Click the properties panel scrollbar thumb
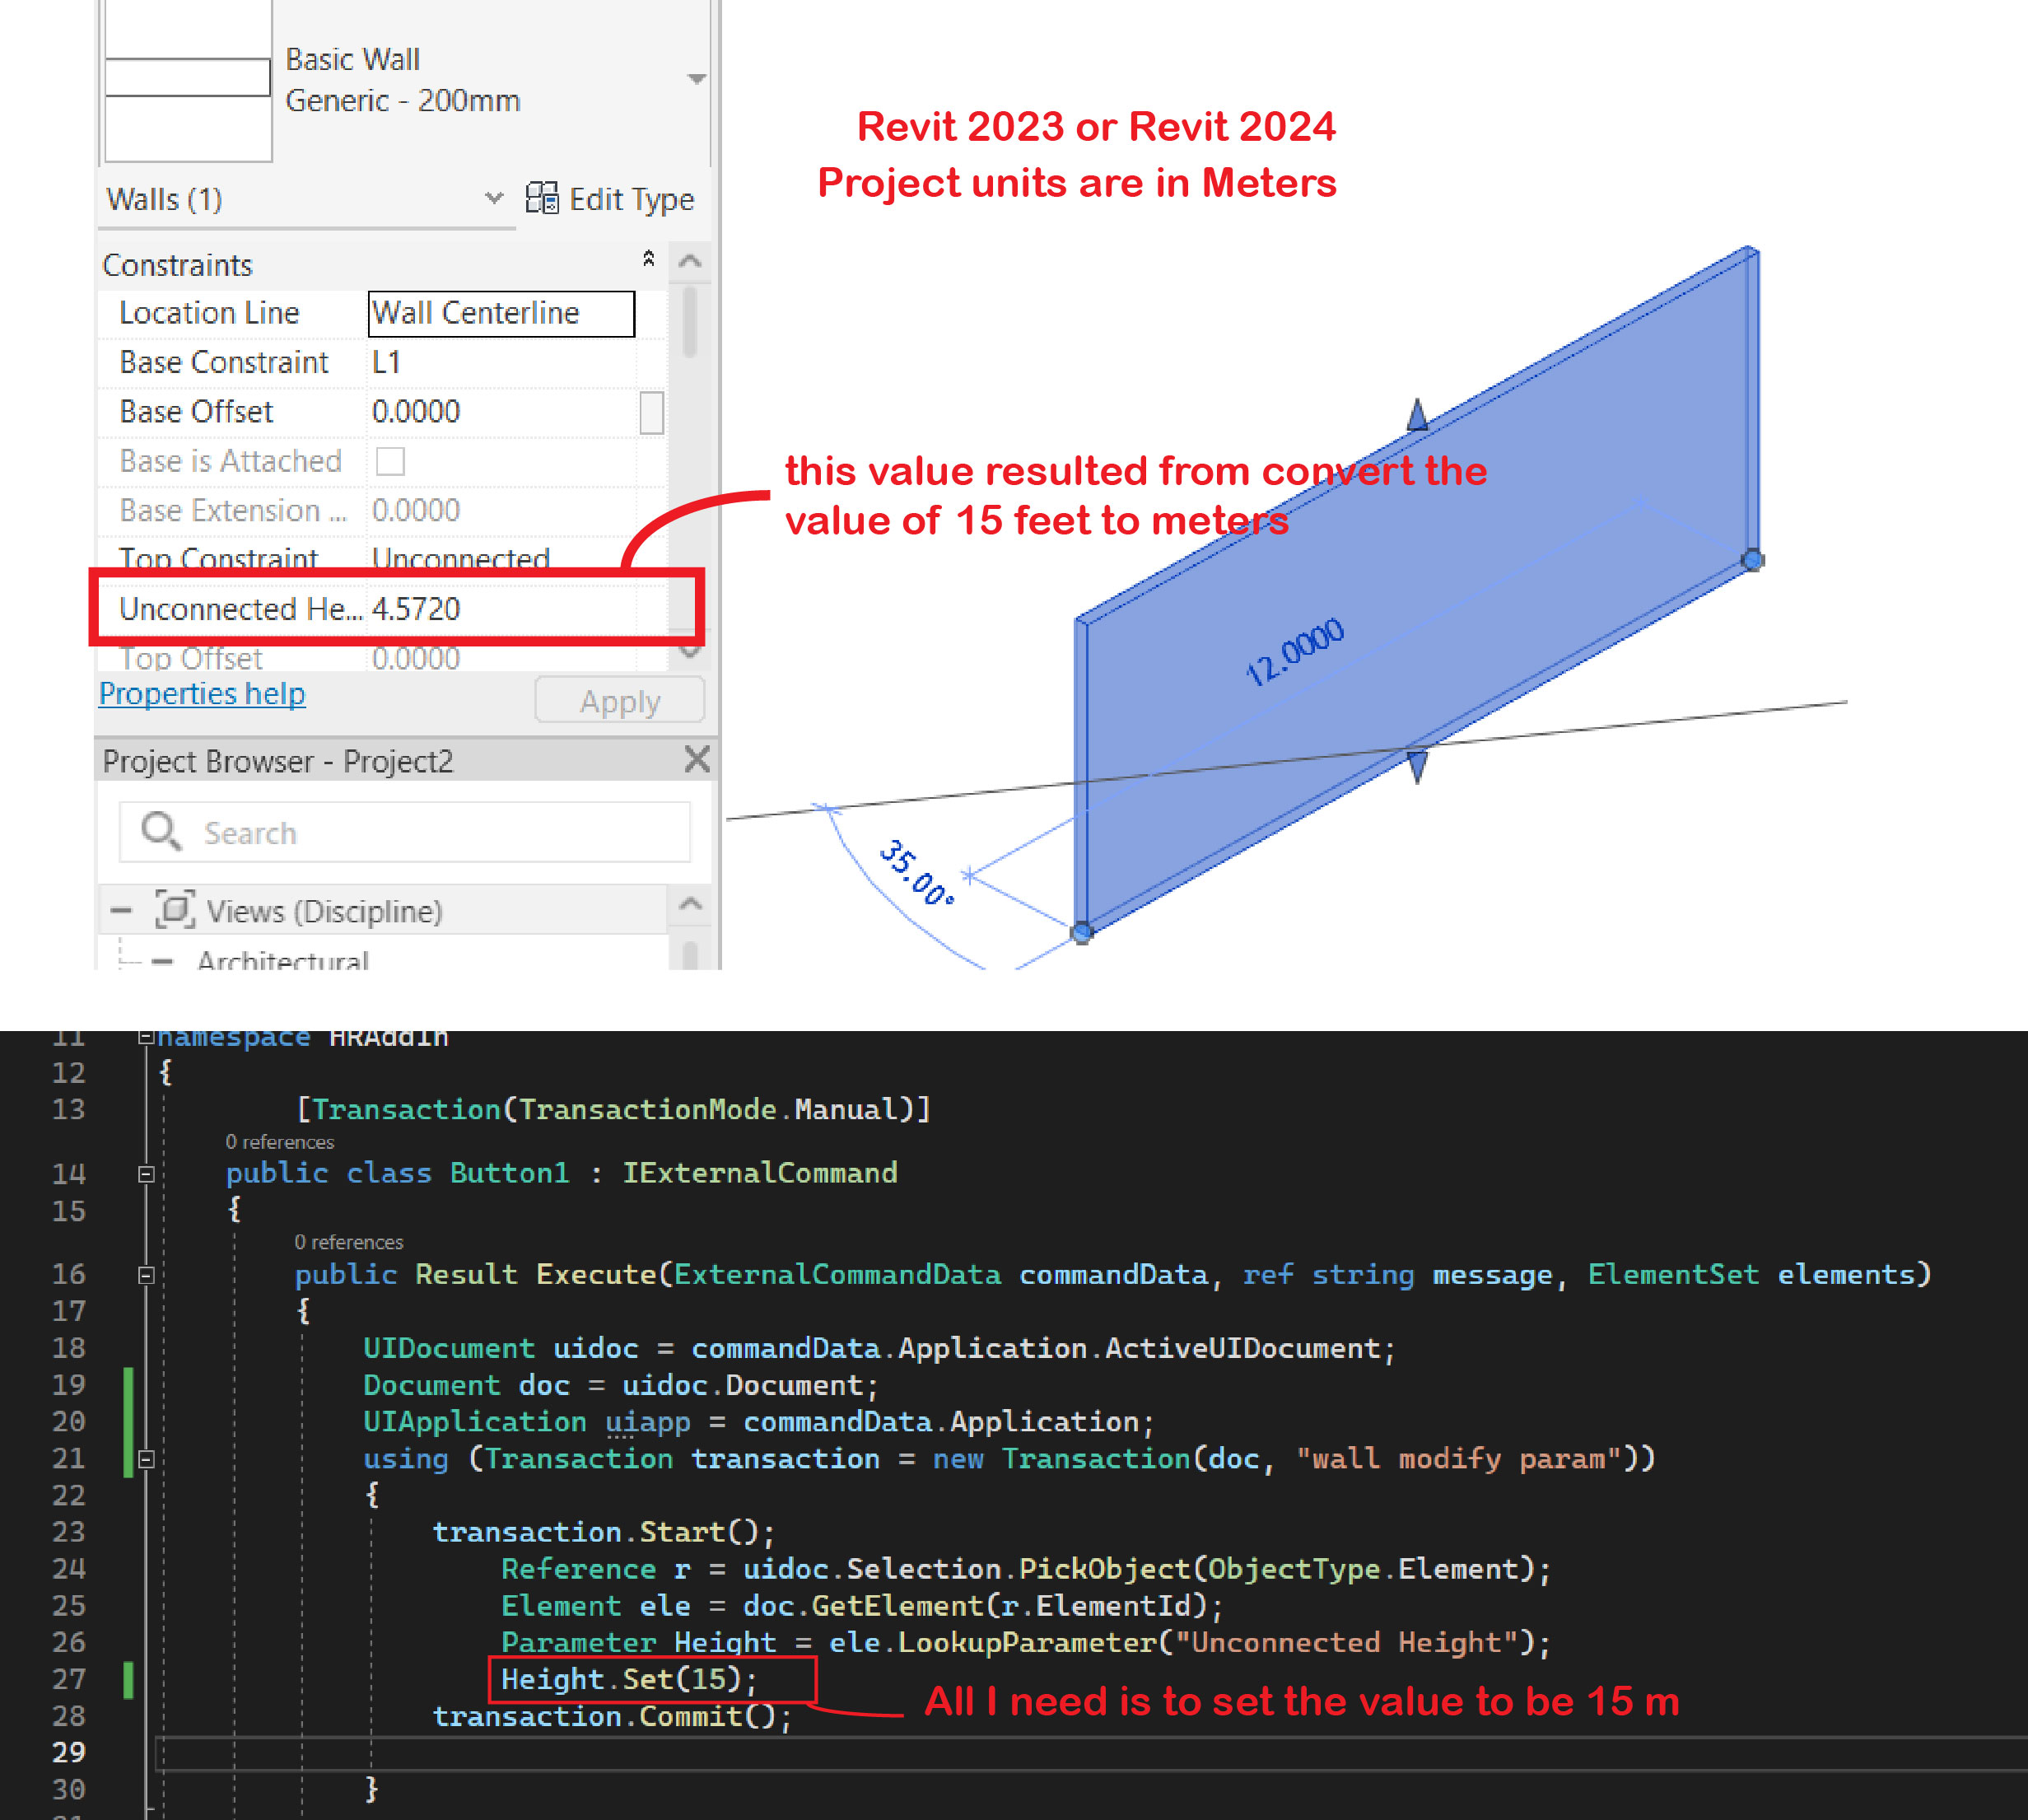This screenshot has width=2028, height=1820. [x=689, y=322]
